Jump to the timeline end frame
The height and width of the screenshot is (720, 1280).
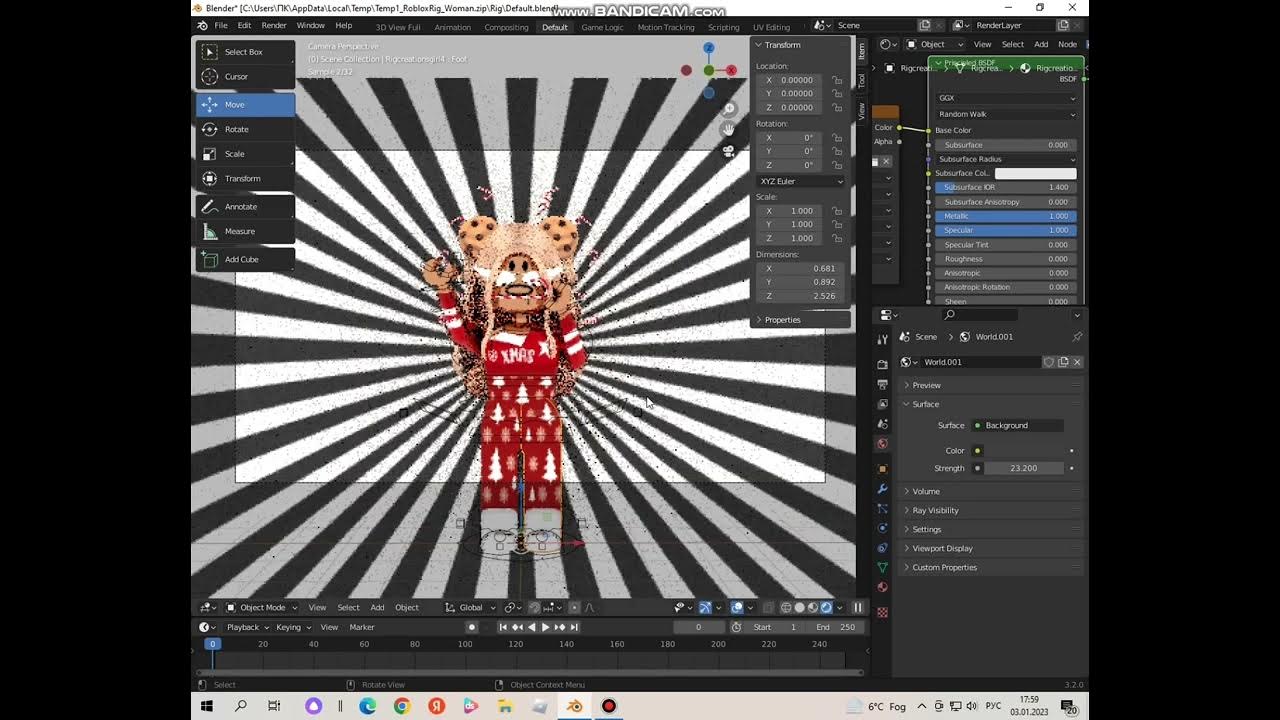pyautogui.click(x=574, y=627)
